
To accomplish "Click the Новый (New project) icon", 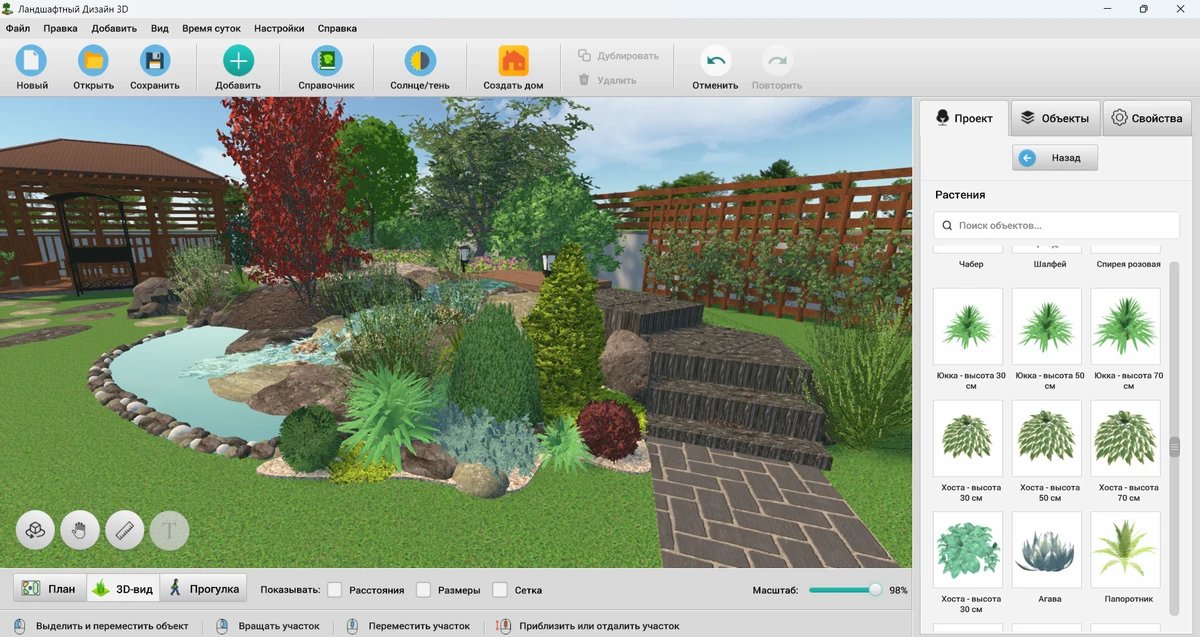I will pyautogui.click(x=32, y=62).
